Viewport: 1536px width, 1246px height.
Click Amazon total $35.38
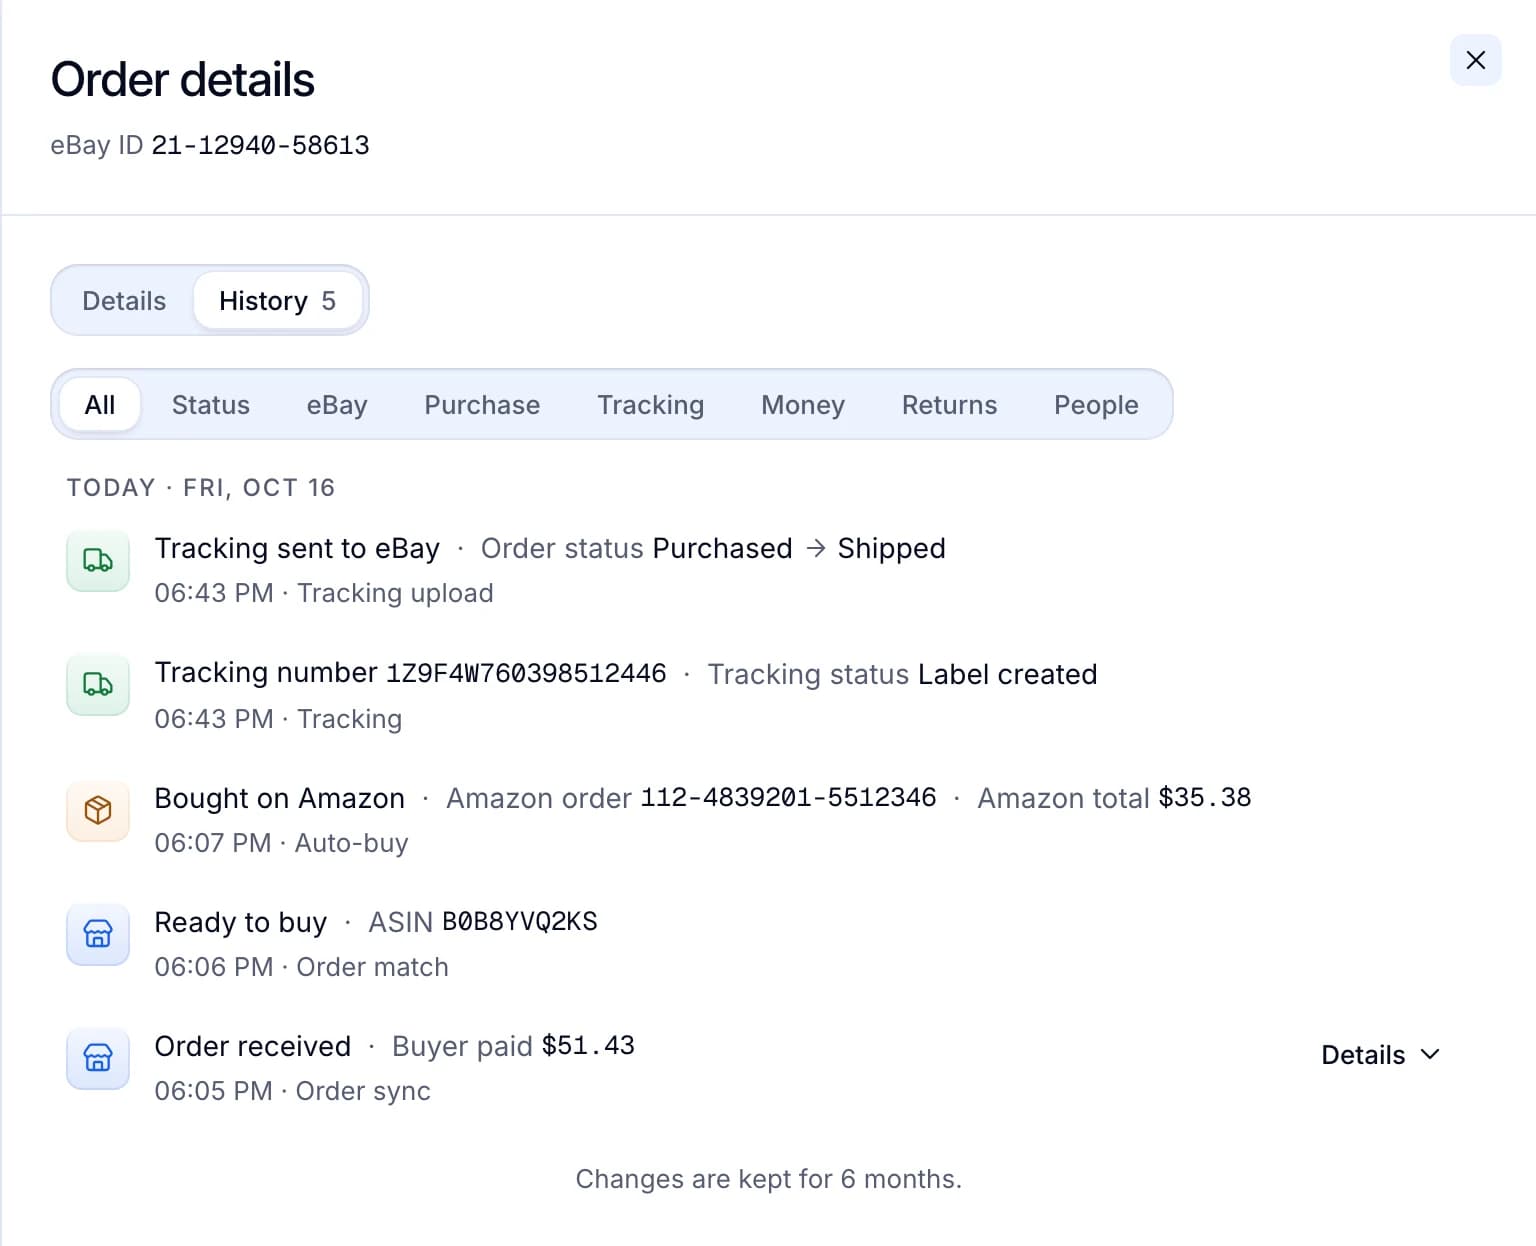click(1114, 798)
